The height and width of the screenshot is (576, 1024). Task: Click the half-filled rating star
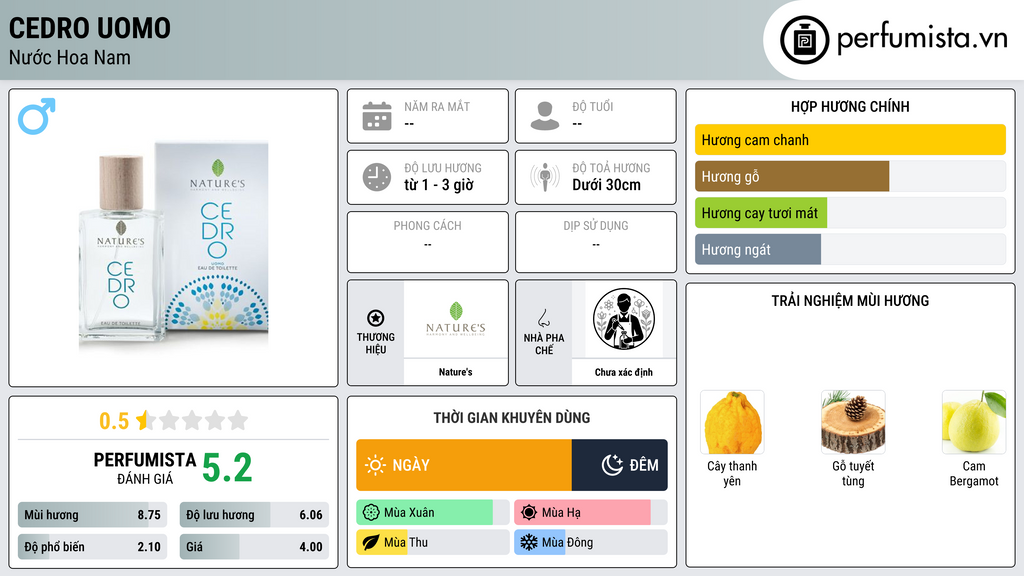(x=145, y=420)
